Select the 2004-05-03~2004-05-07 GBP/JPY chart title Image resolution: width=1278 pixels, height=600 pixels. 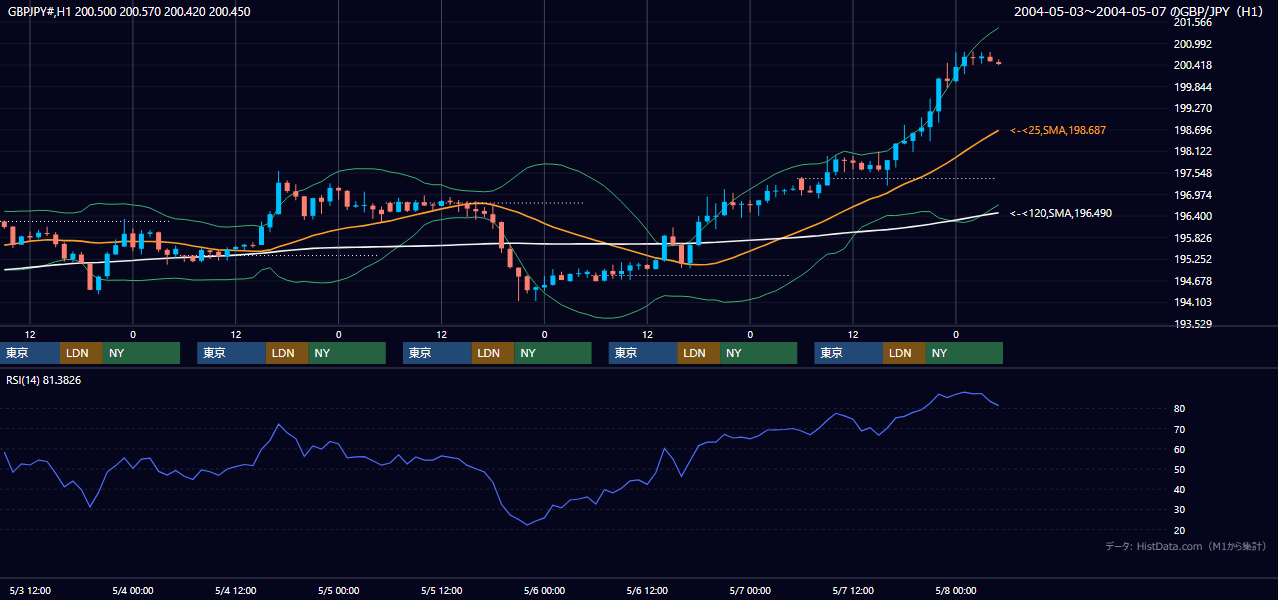1140,12
